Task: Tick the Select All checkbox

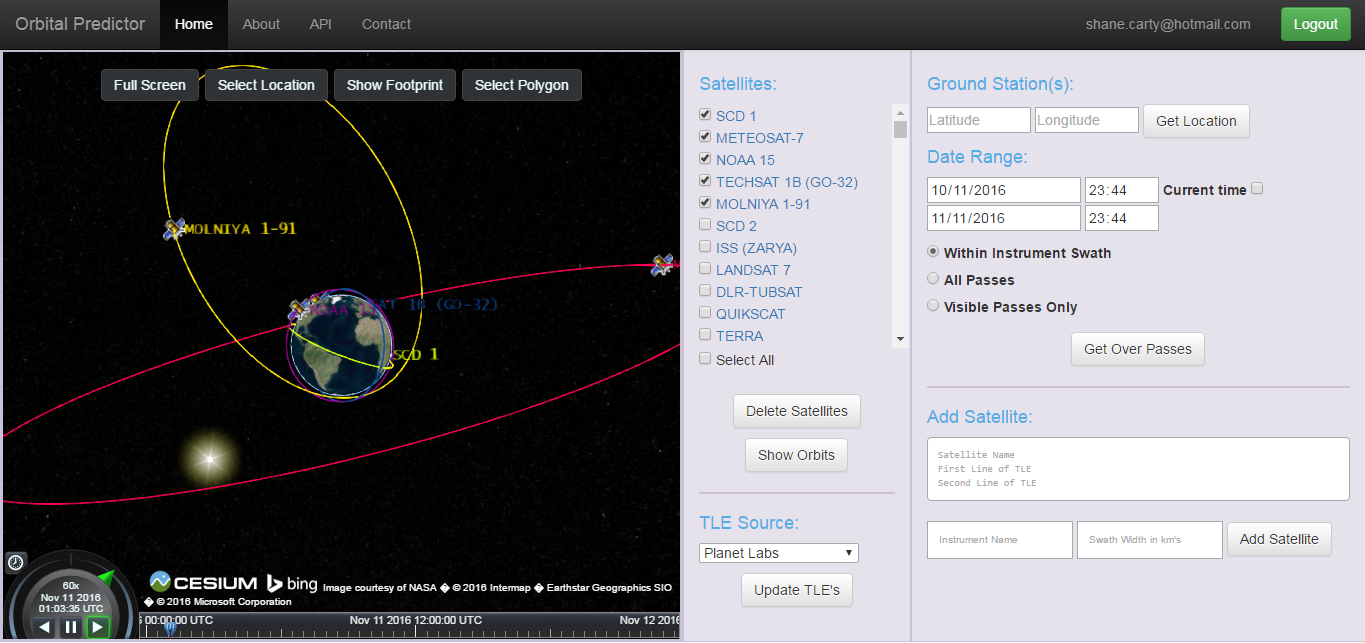Action: (705, 357)
